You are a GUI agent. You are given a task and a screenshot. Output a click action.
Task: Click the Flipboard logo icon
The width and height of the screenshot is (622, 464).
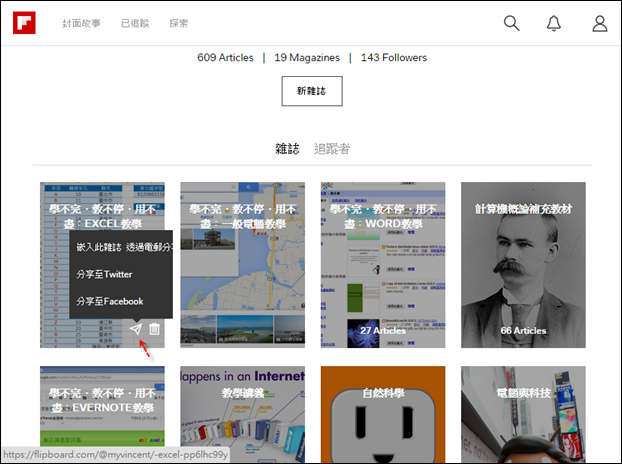24,23
